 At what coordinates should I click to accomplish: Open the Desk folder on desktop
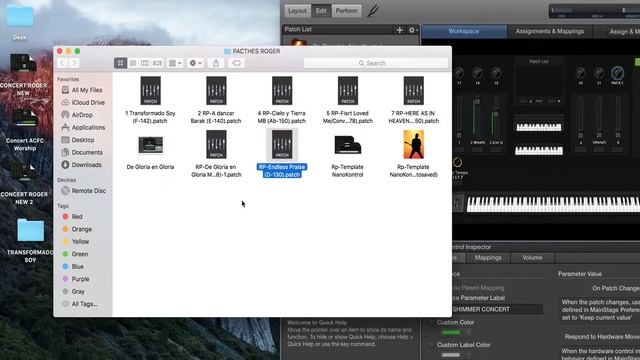(20, 22)
